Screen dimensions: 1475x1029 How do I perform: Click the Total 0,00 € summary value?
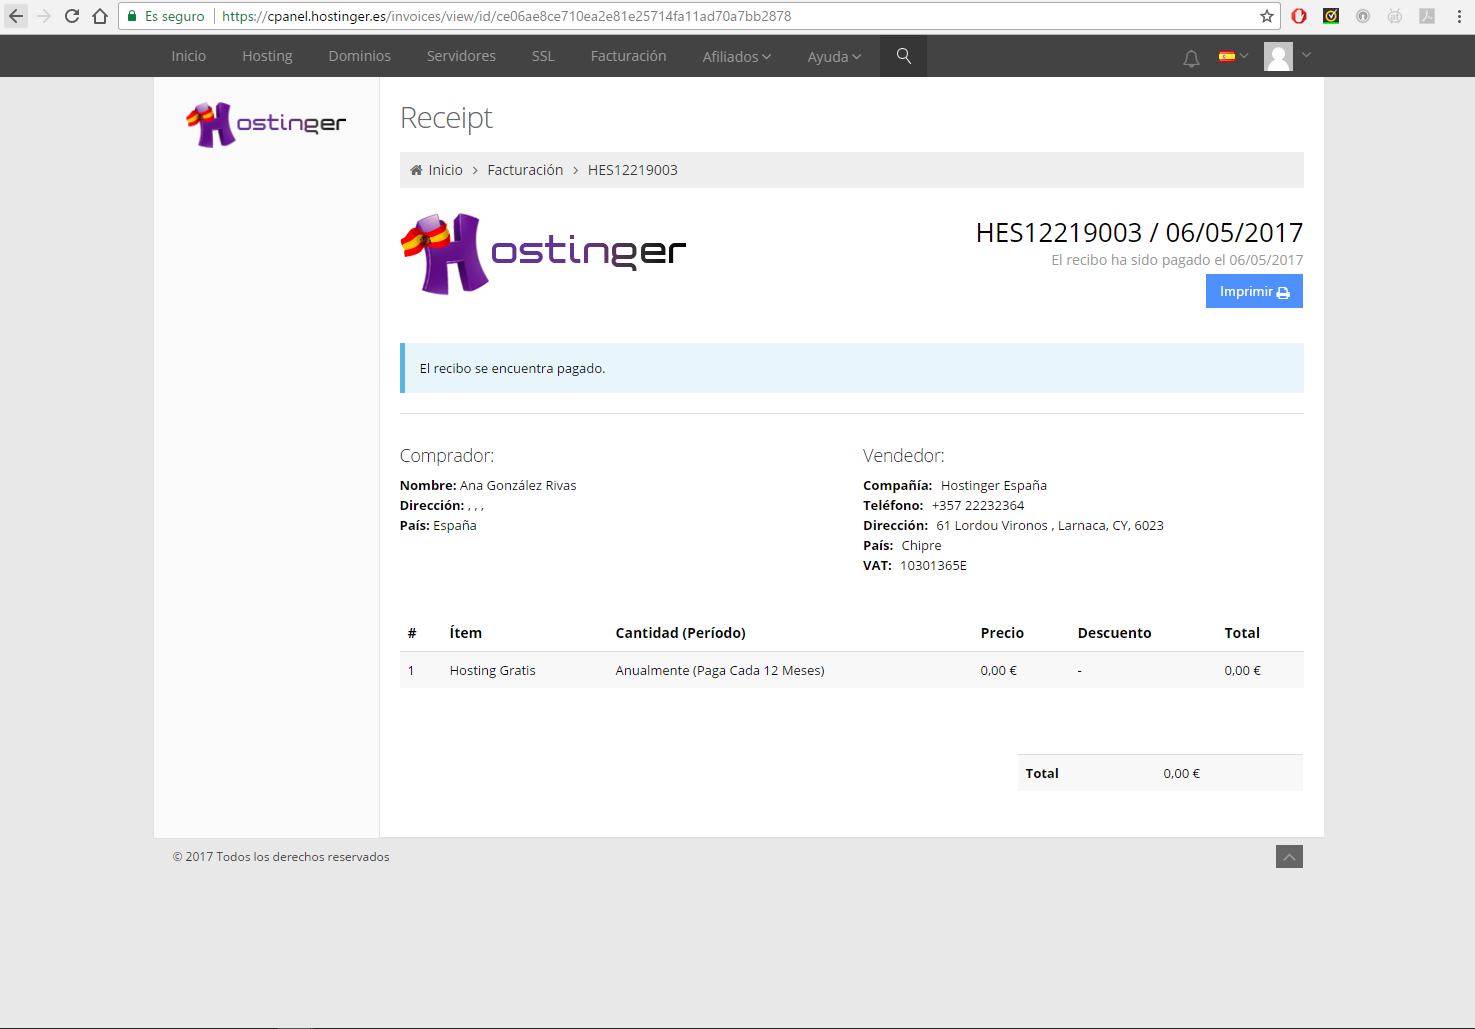click(x=1182, y=773)
